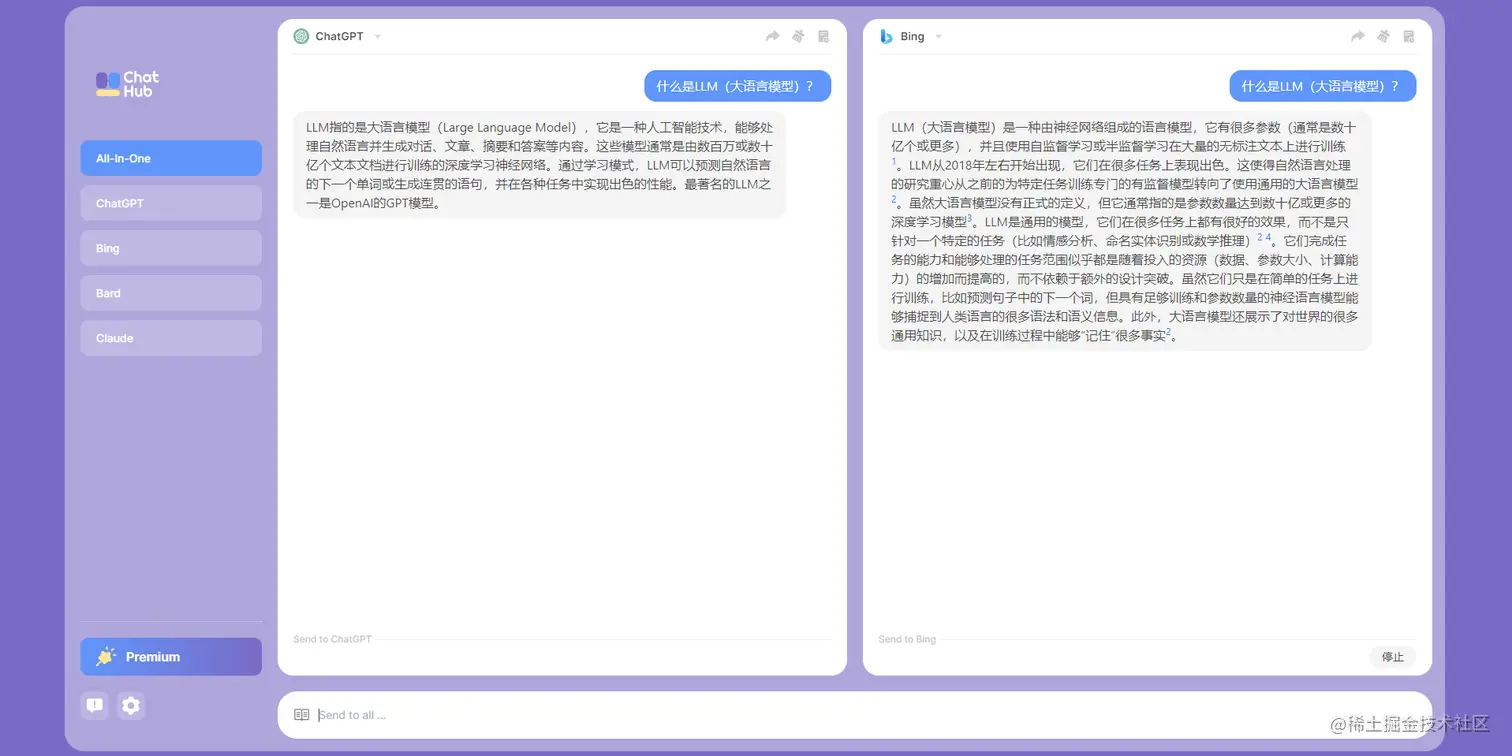The width and height of the screenshot is (1512, 756).
Task: Open the Bing panel history icon
Action: click(x=1408, y=37)
